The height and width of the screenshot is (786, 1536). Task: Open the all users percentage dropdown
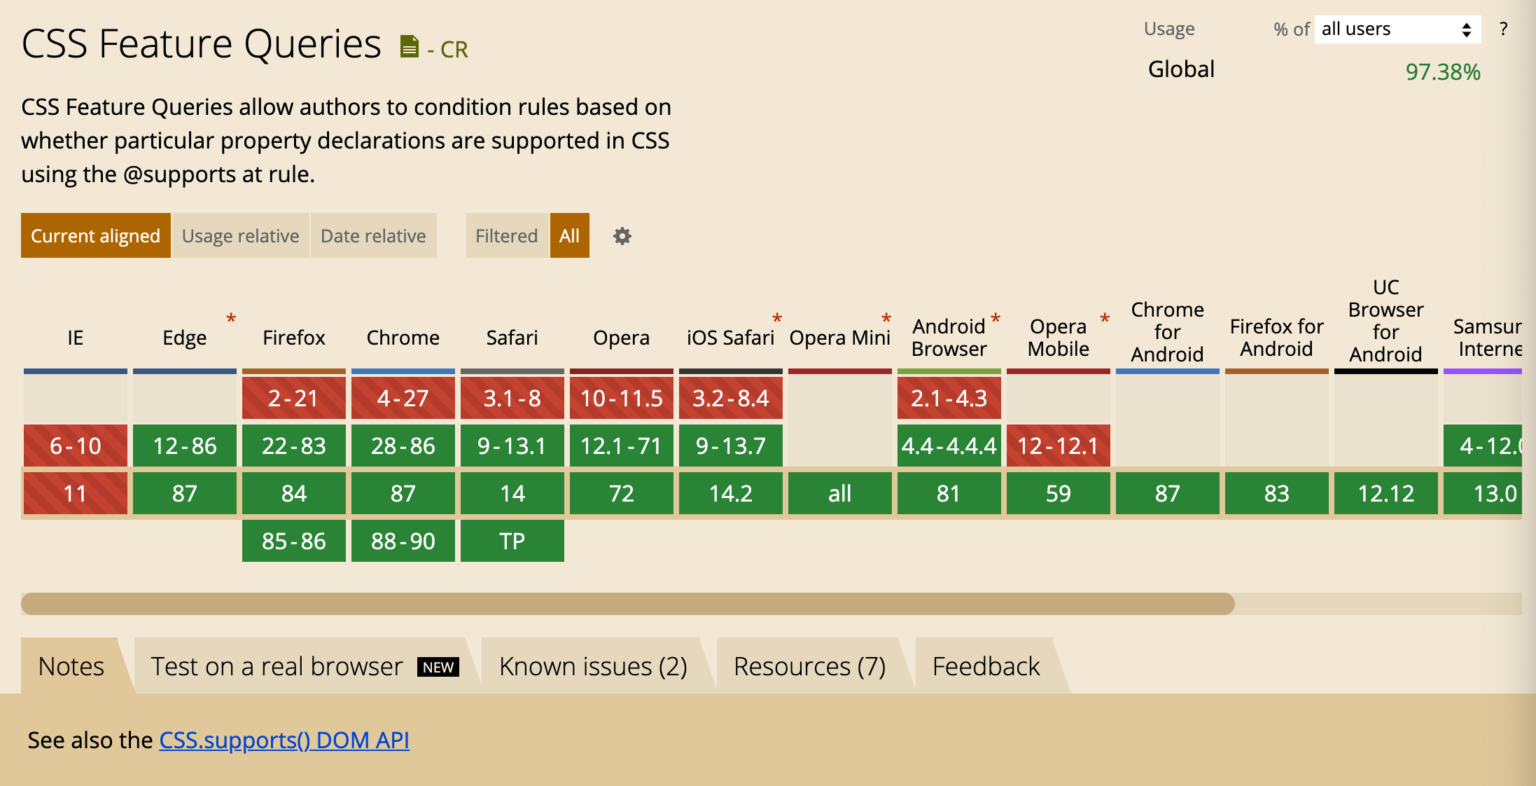pos(1397,29)
